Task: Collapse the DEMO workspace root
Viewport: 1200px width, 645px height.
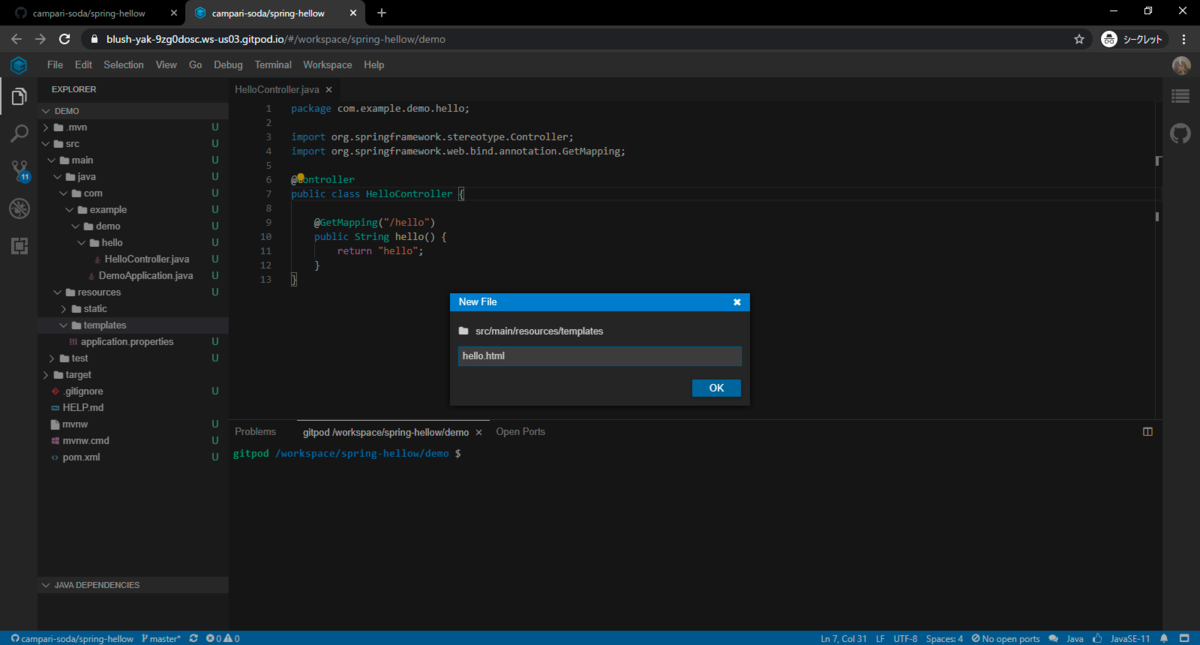Action: click(x=133, y=111)
